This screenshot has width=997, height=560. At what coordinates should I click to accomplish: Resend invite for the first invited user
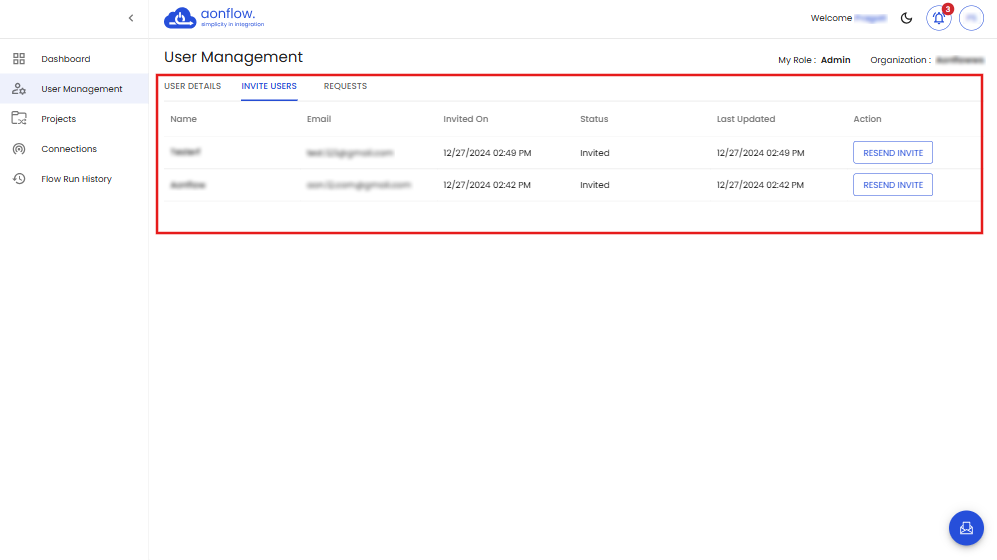click(892, 153)
